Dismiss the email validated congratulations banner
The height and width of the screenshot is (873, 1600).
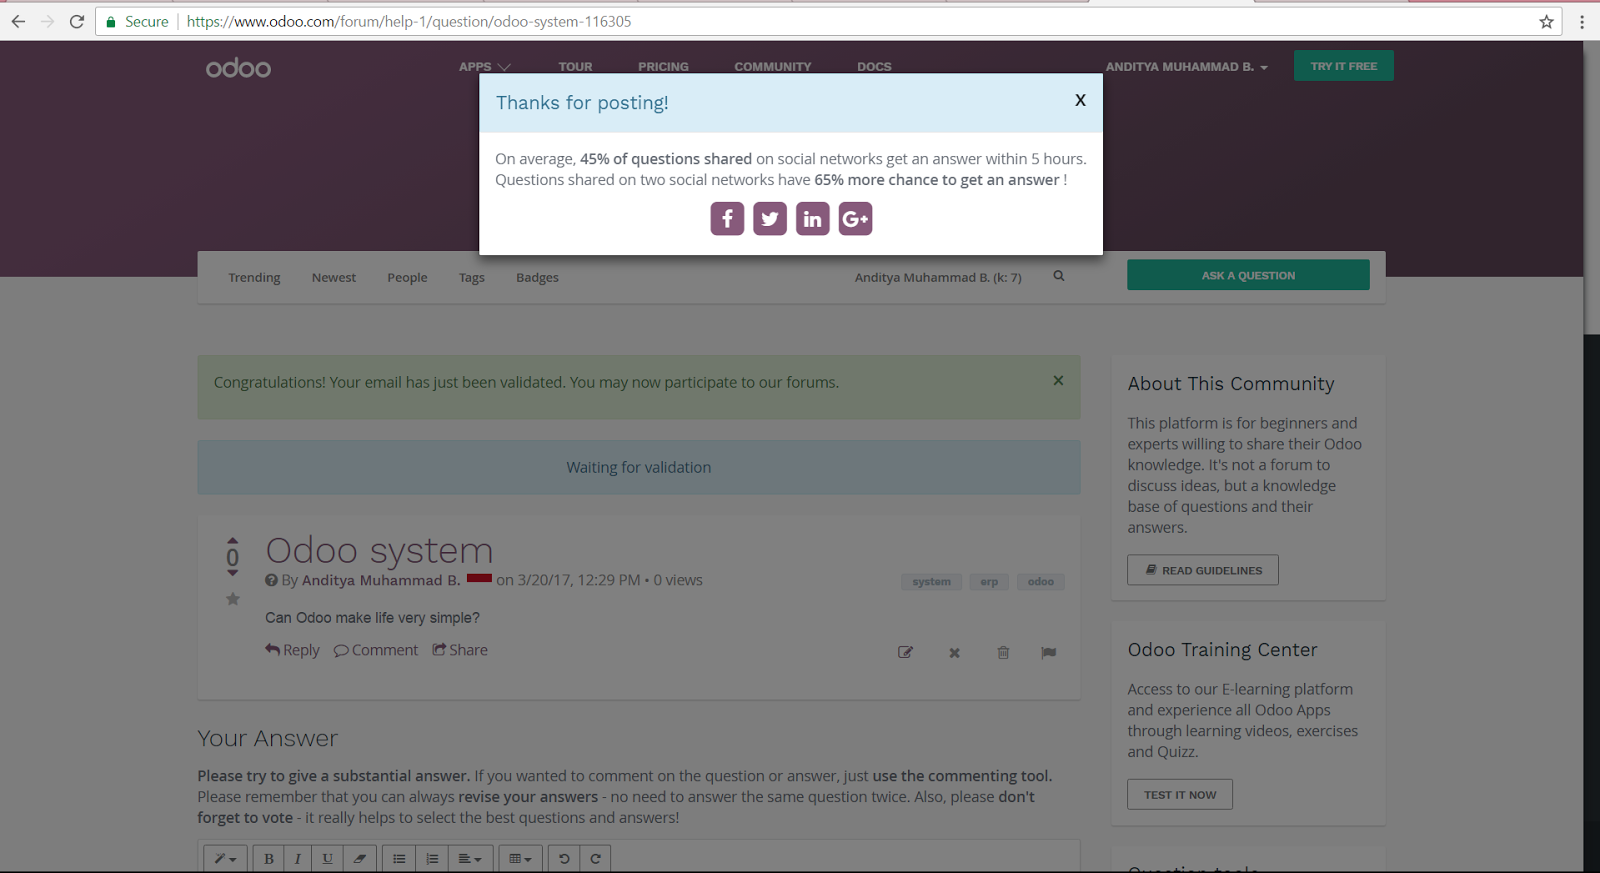(x=1058, y=381)
